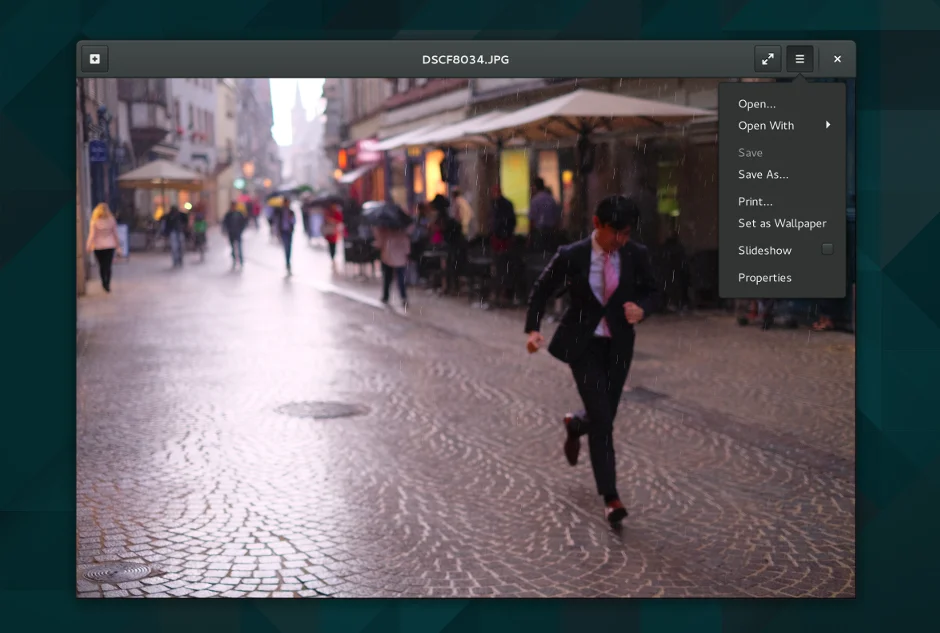The width and height of the screenshot is (940, 633).
Task: Select Save As... in the menu
Action: [763, 175]
